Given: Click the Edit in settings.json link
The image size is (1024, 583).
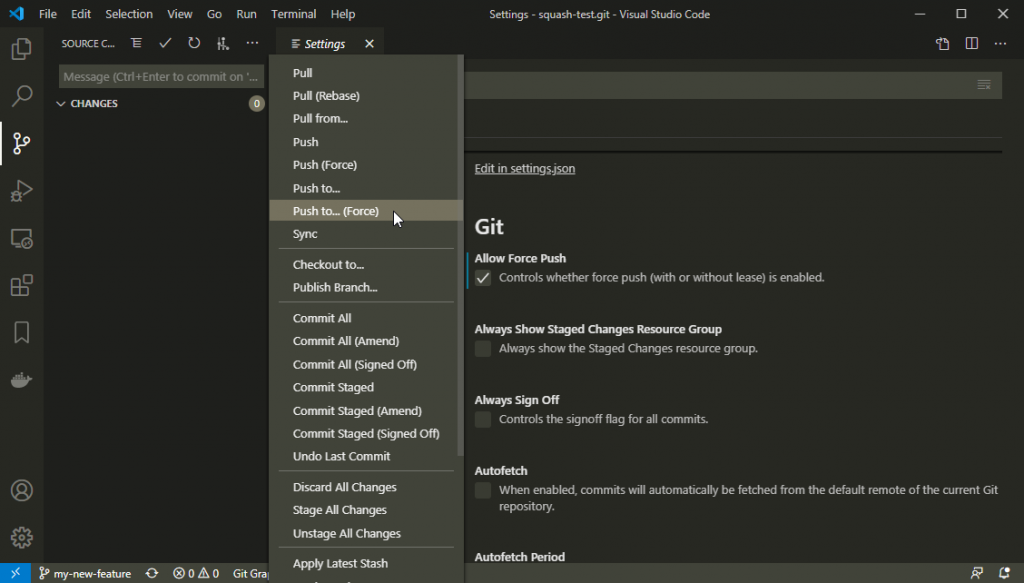Looking at the screenshot, I should [x=524, y=168].
